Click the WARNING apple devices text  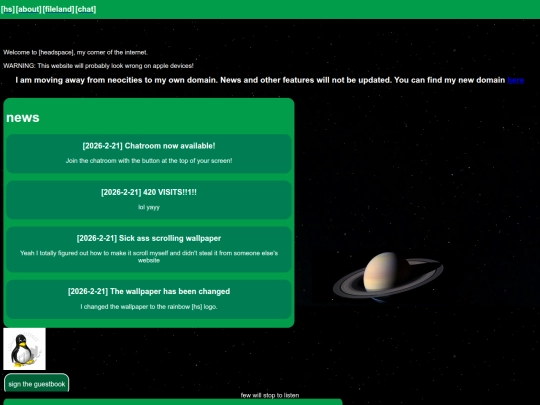tap(98, 65)
